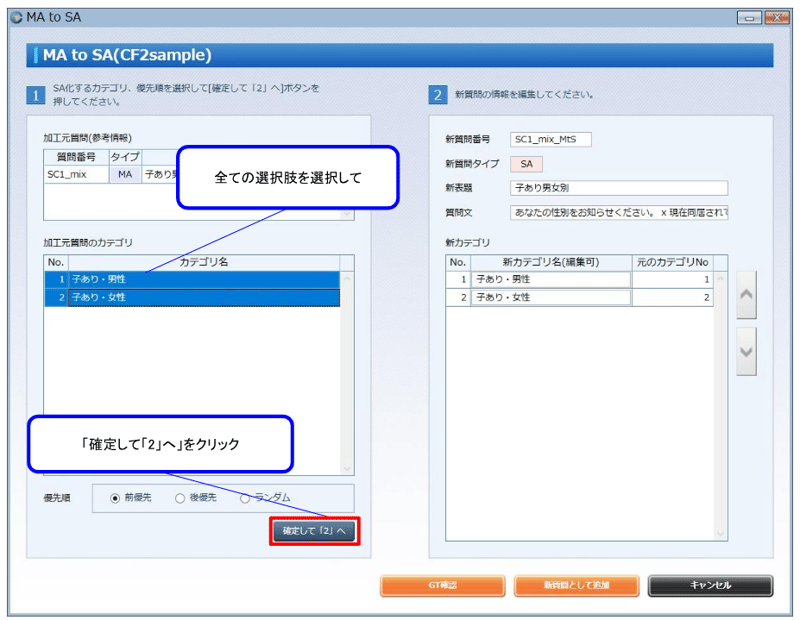Close the MA to SA window
Screen dimensions: 800x620
click(x=776, y=17)
